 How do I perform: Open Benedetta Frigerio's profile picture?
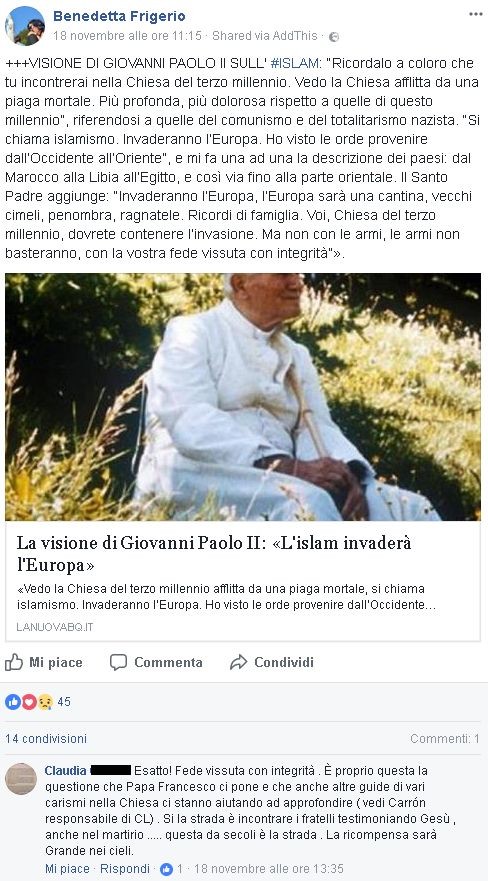click(x=24, y=26)
